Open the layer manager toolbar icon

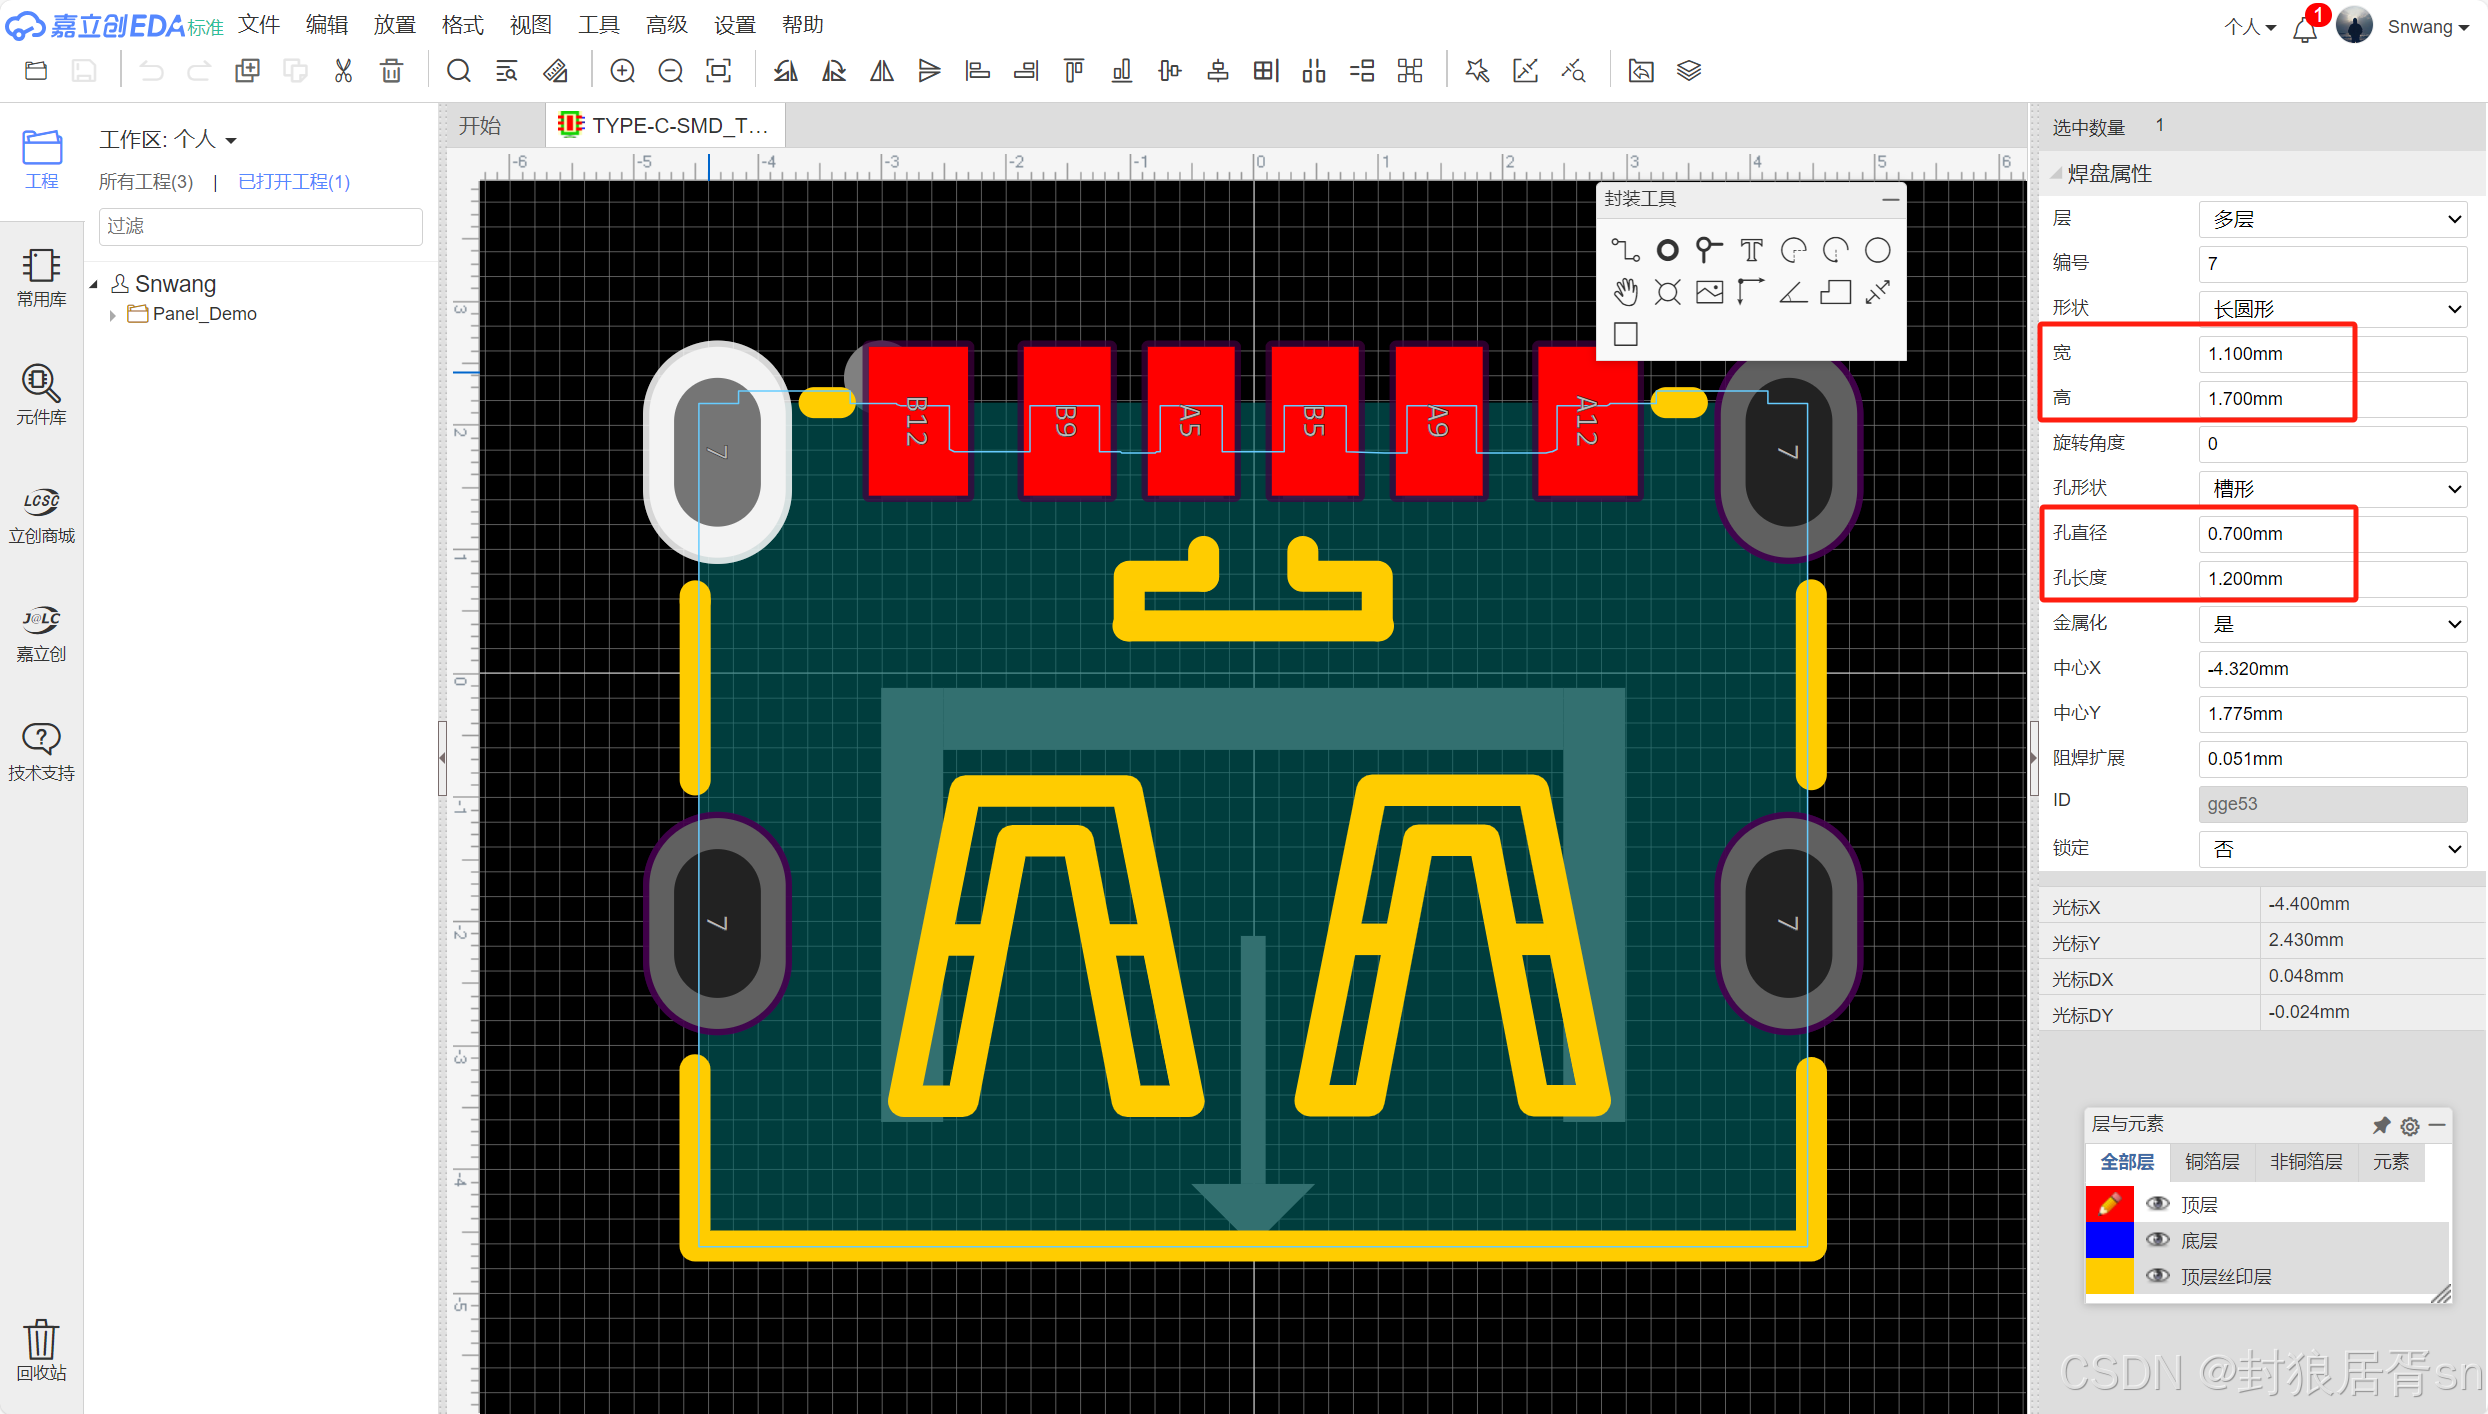click(1689, 71)
